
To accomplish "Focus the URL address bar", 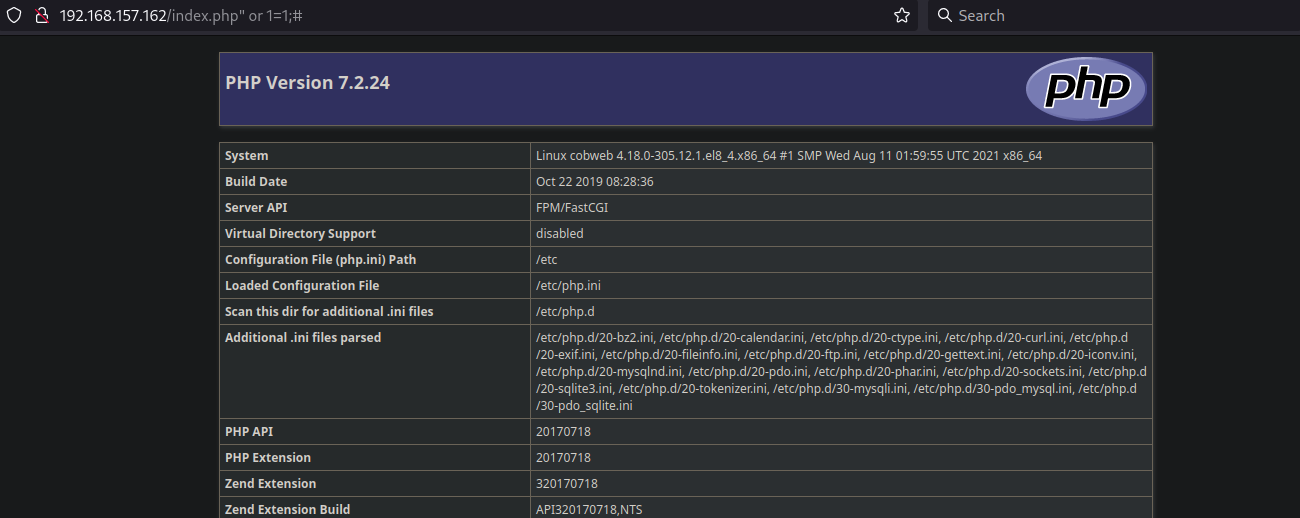I will (450, 16).
